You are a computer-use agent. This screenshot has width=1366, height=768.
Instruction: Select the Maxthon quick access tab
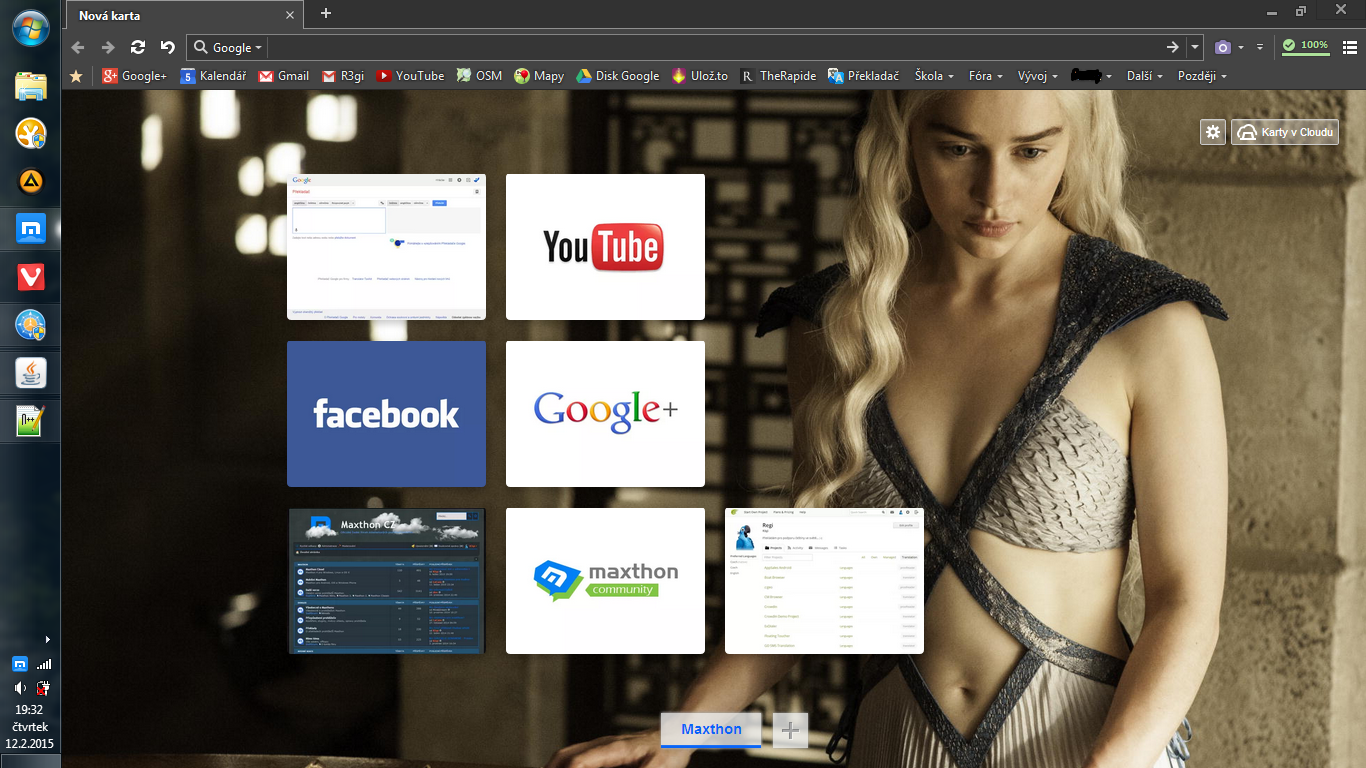point(711,730)
